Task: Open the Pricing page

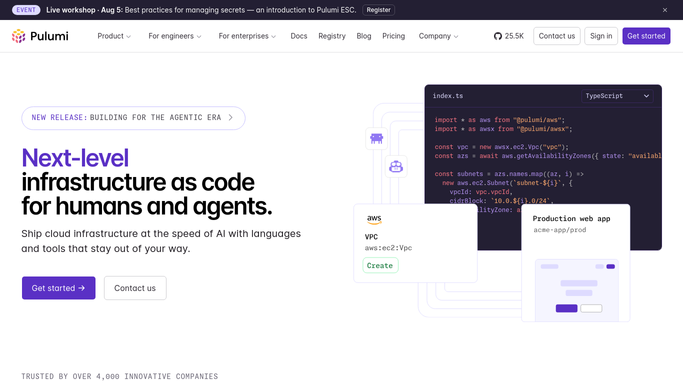Action: 393,36
